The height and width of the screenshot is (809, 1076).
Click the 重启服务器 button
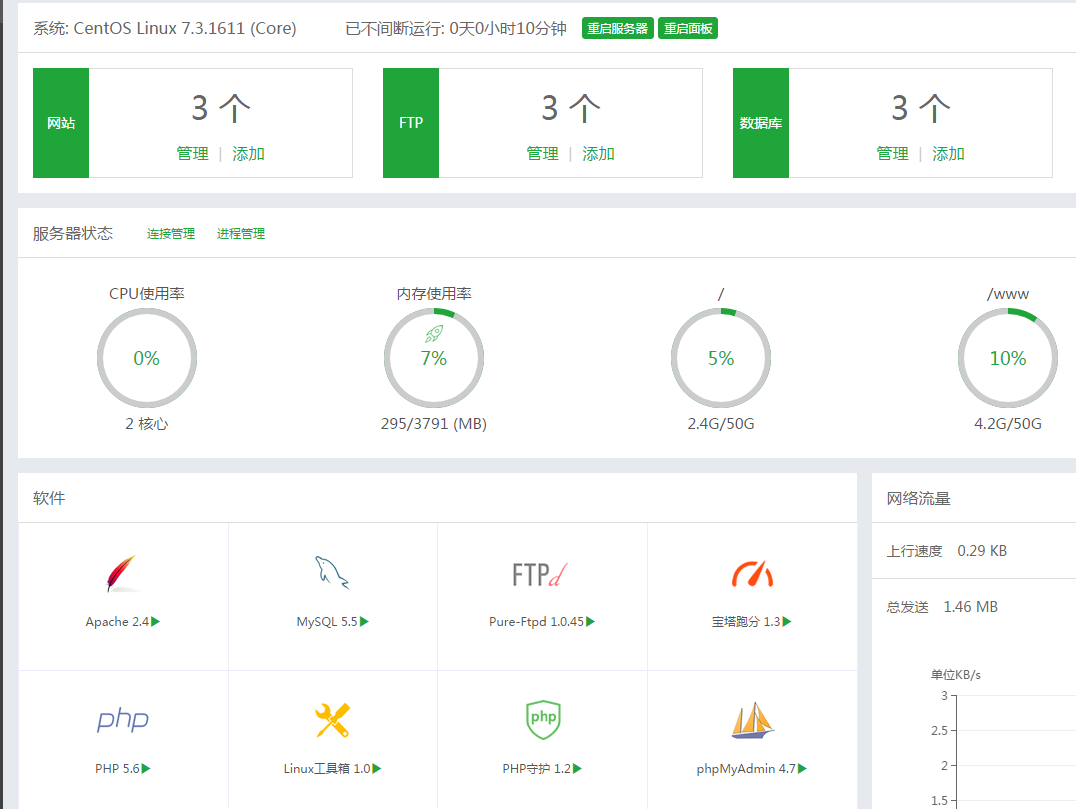click(x=618, y=28)
